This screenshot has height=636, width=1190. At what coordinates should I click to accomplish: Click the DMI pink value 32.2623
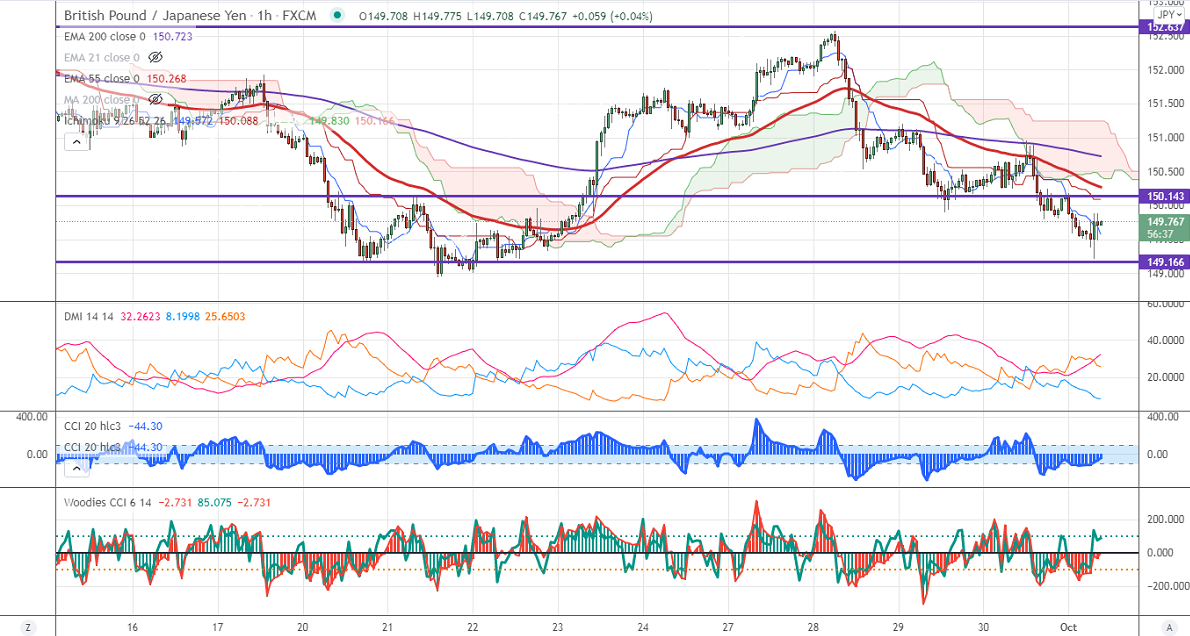(x=140, y=316)
